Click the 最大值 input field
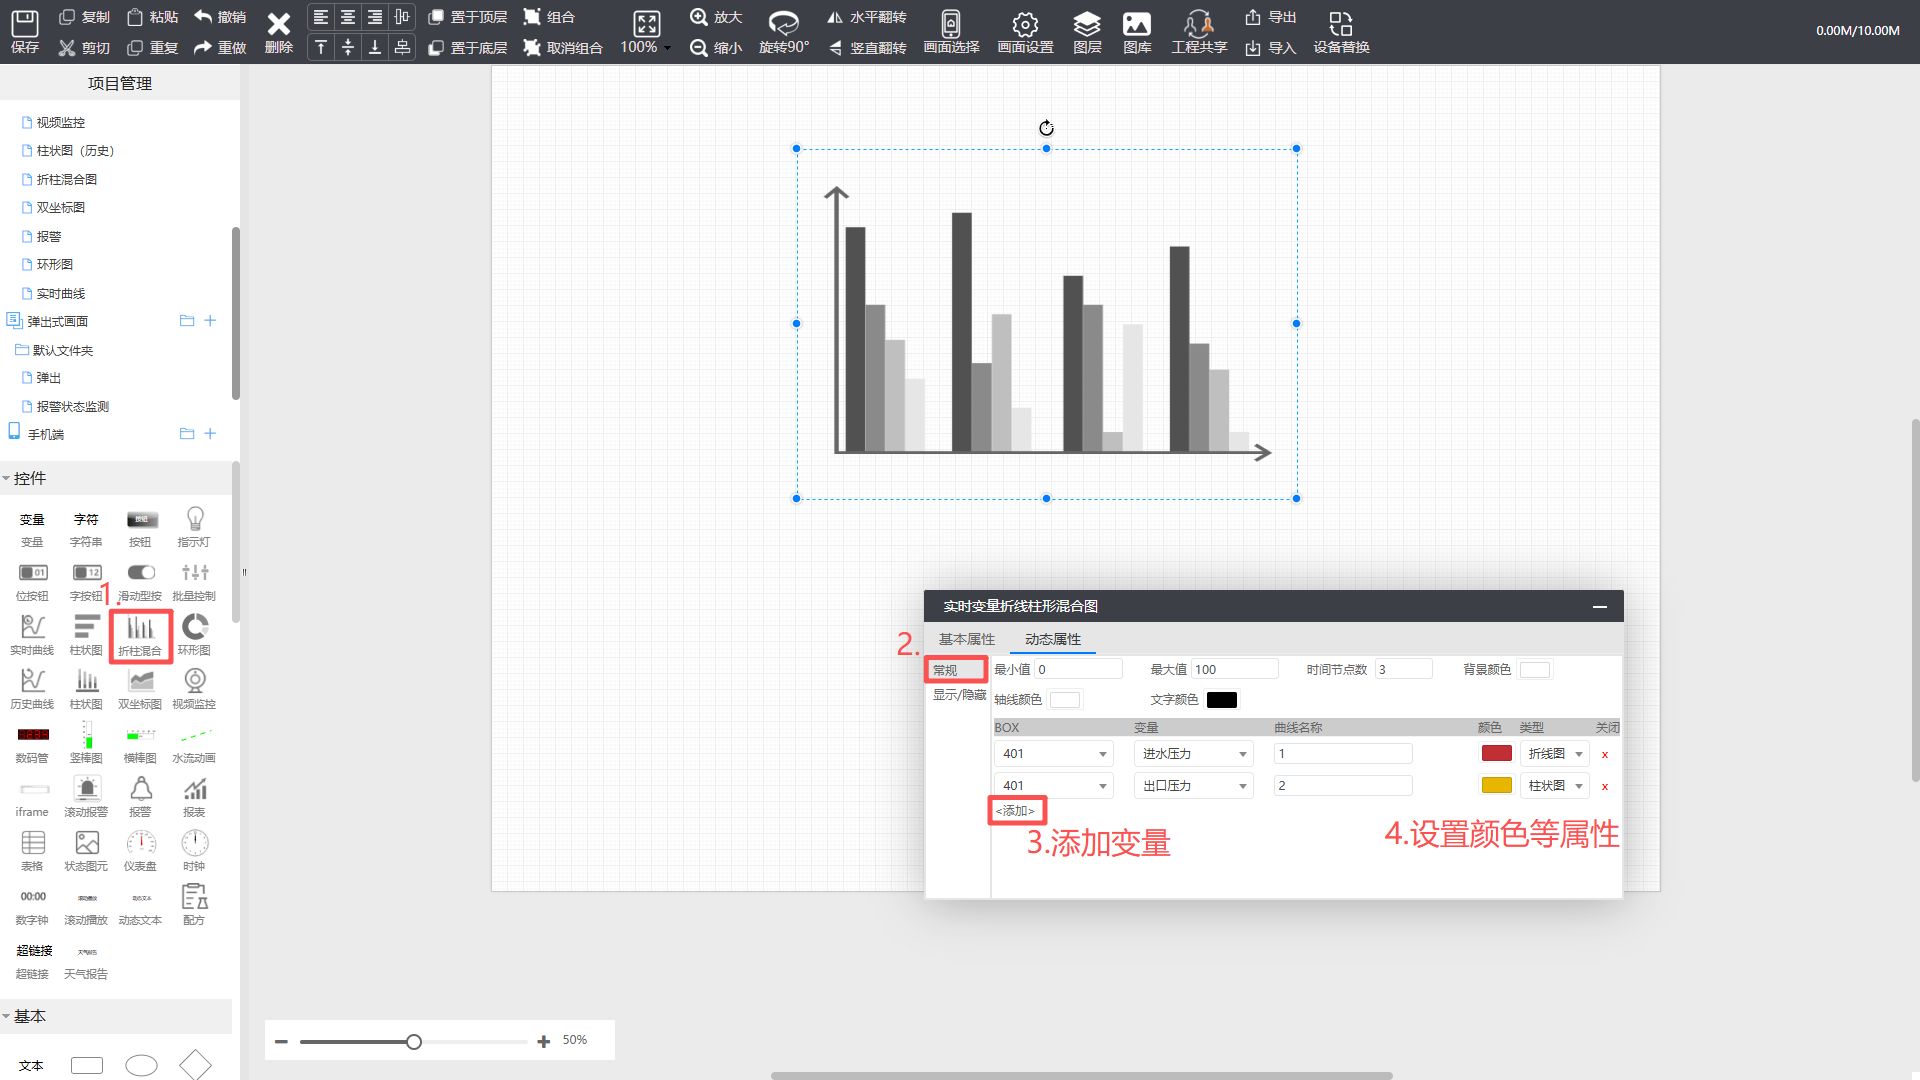 (x=1234, y=670)
